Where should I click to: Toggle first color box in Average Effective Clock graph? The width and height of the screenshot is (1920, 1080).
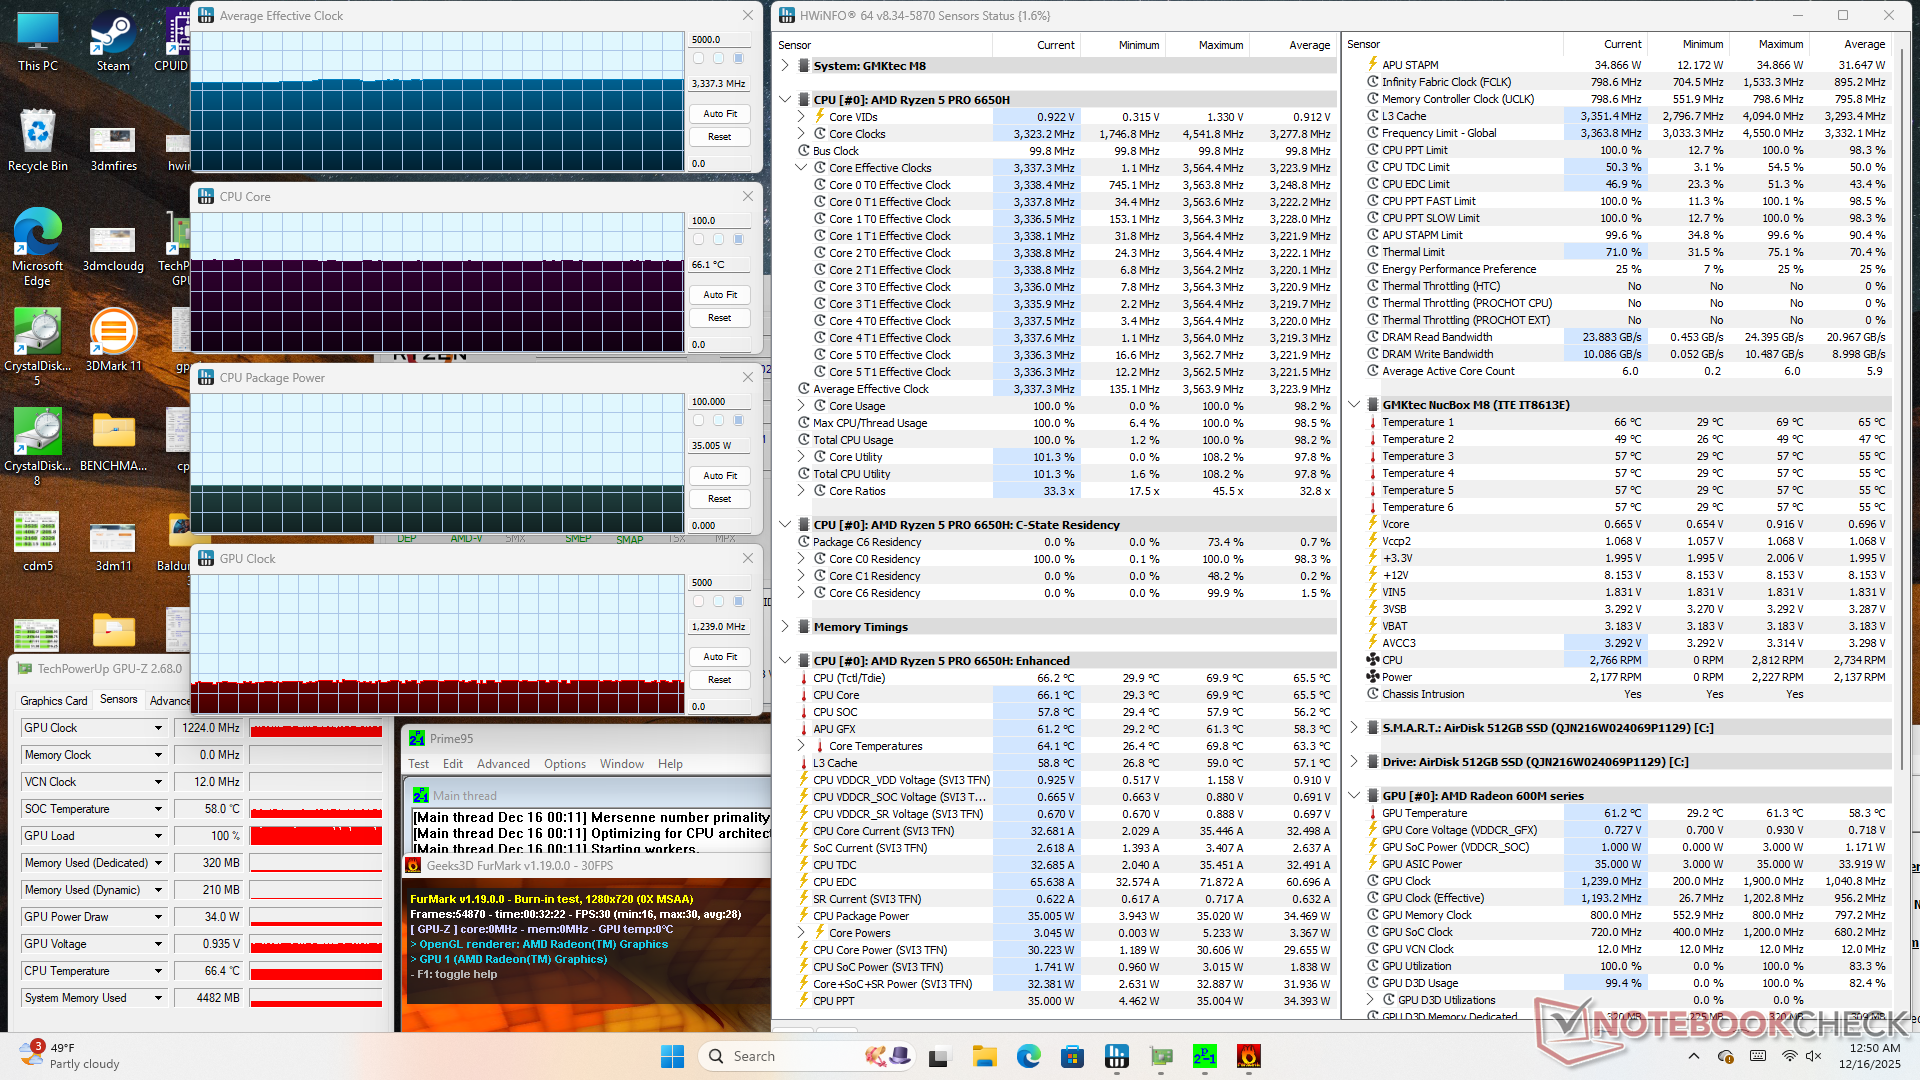tap(698, 59)
